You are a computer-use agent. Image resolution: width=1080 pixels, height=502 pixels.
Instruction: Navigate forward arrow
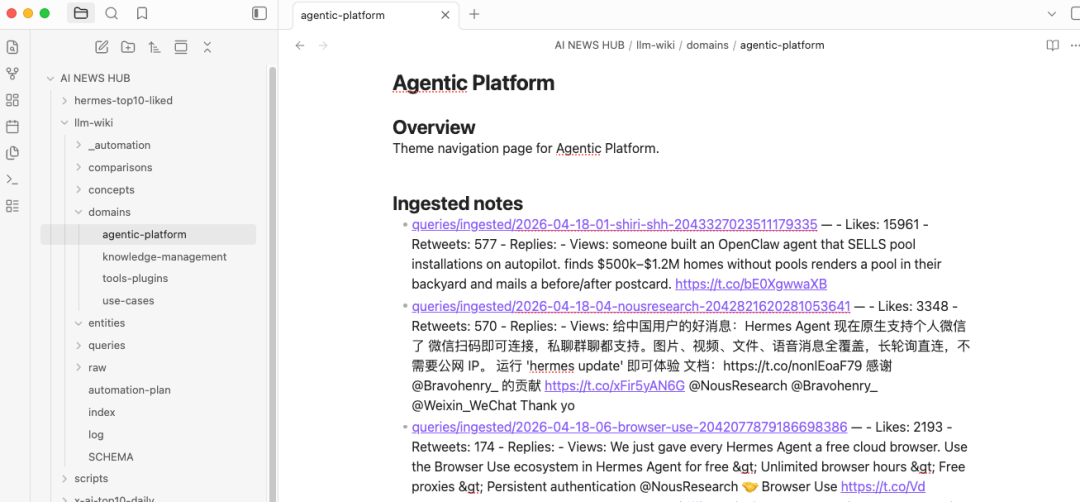pos(323,45)
